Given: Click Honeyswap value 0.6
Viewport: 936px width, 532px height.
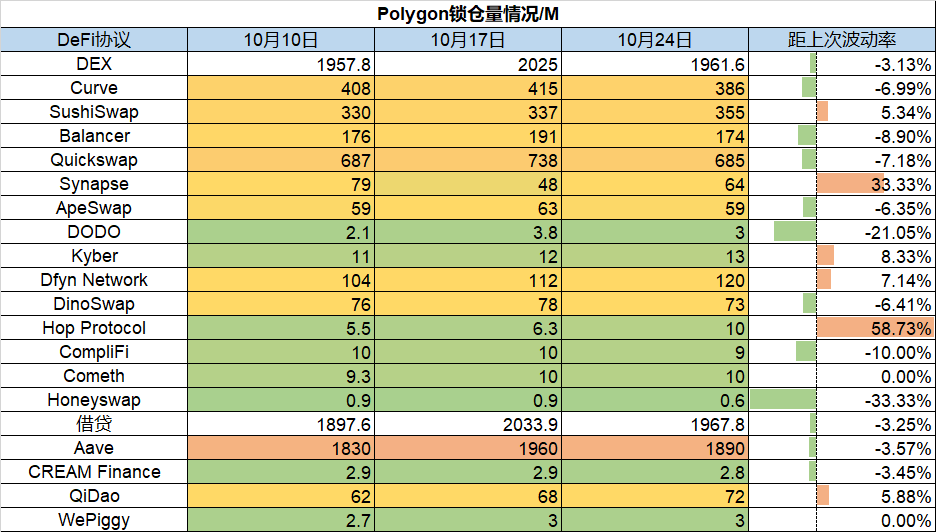Looking at the screenshot, I should (x=655, y=399).
